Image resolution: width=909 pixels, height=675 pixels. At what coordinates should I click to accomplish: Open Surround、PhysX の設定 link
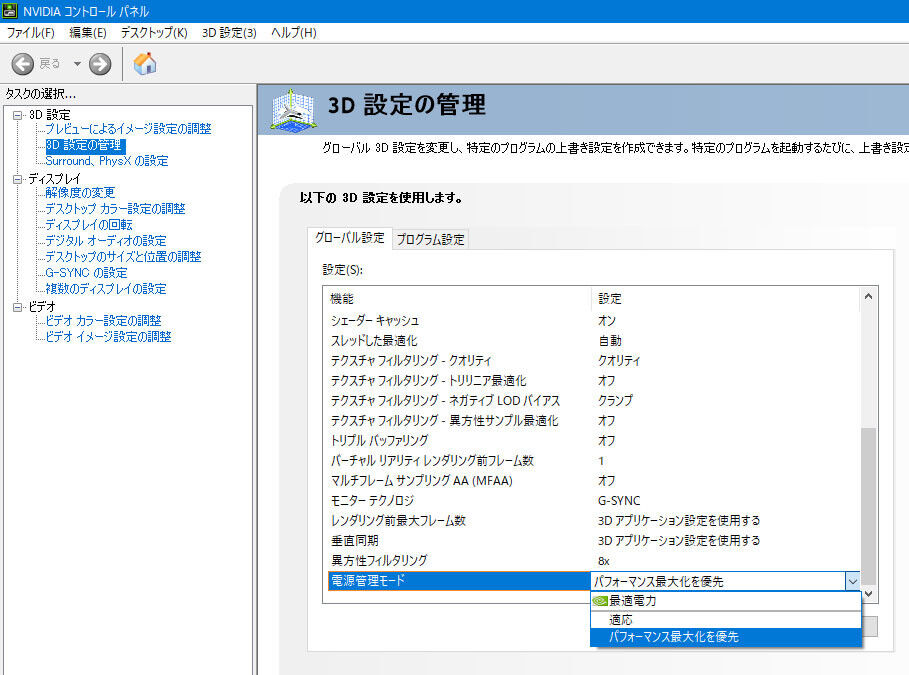(107, 161)
